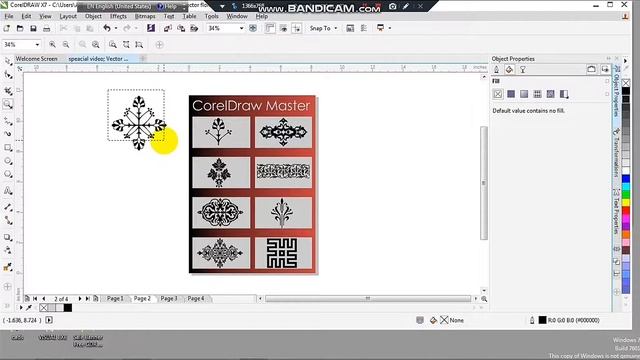Viewport: 640px width, 360px height.
Task: Click the horizontal scrollbar below canvas
Action: click(368, 299)
